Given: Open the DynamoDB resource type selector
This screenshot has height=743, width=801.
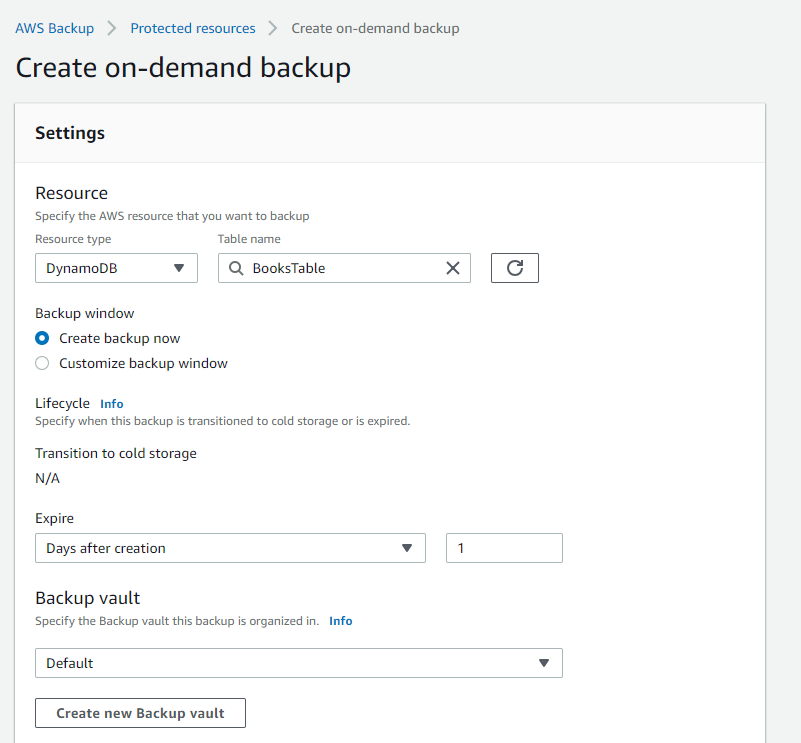Looking at the screenshot, I should (116, 267).
